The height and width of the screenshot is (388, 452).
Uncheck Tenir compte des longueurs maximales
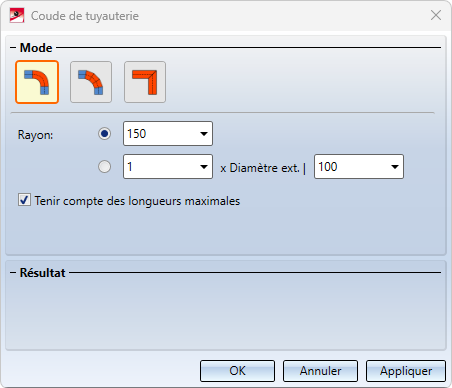click(24, 200)
